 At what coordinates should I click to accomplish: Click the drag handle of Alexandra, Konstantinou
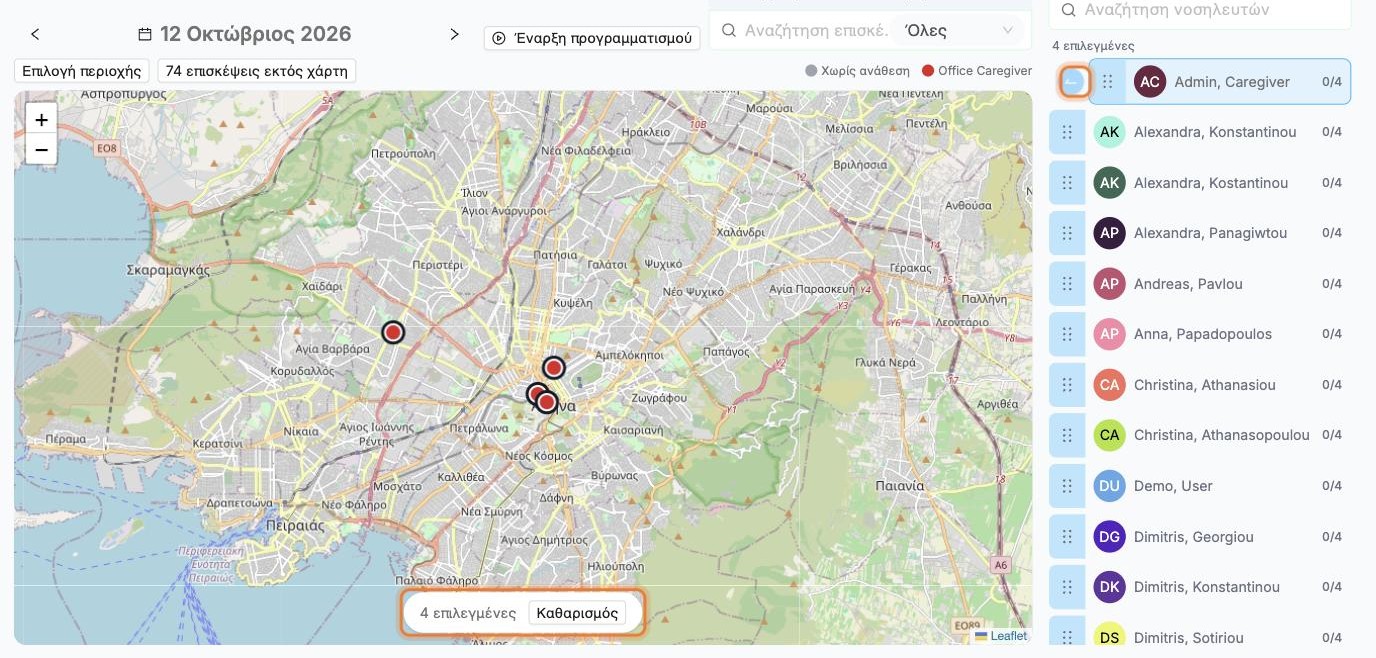coord(1067,132)
